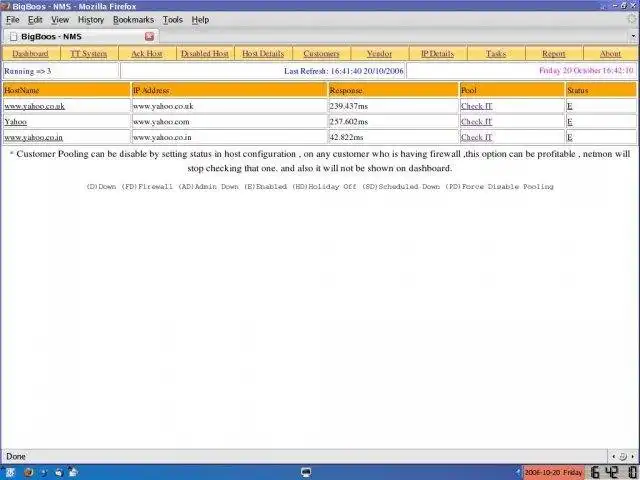The image size is (640, 480).
Task: Open the KDE start menu icon in taskbar
Action: (9, 473)
